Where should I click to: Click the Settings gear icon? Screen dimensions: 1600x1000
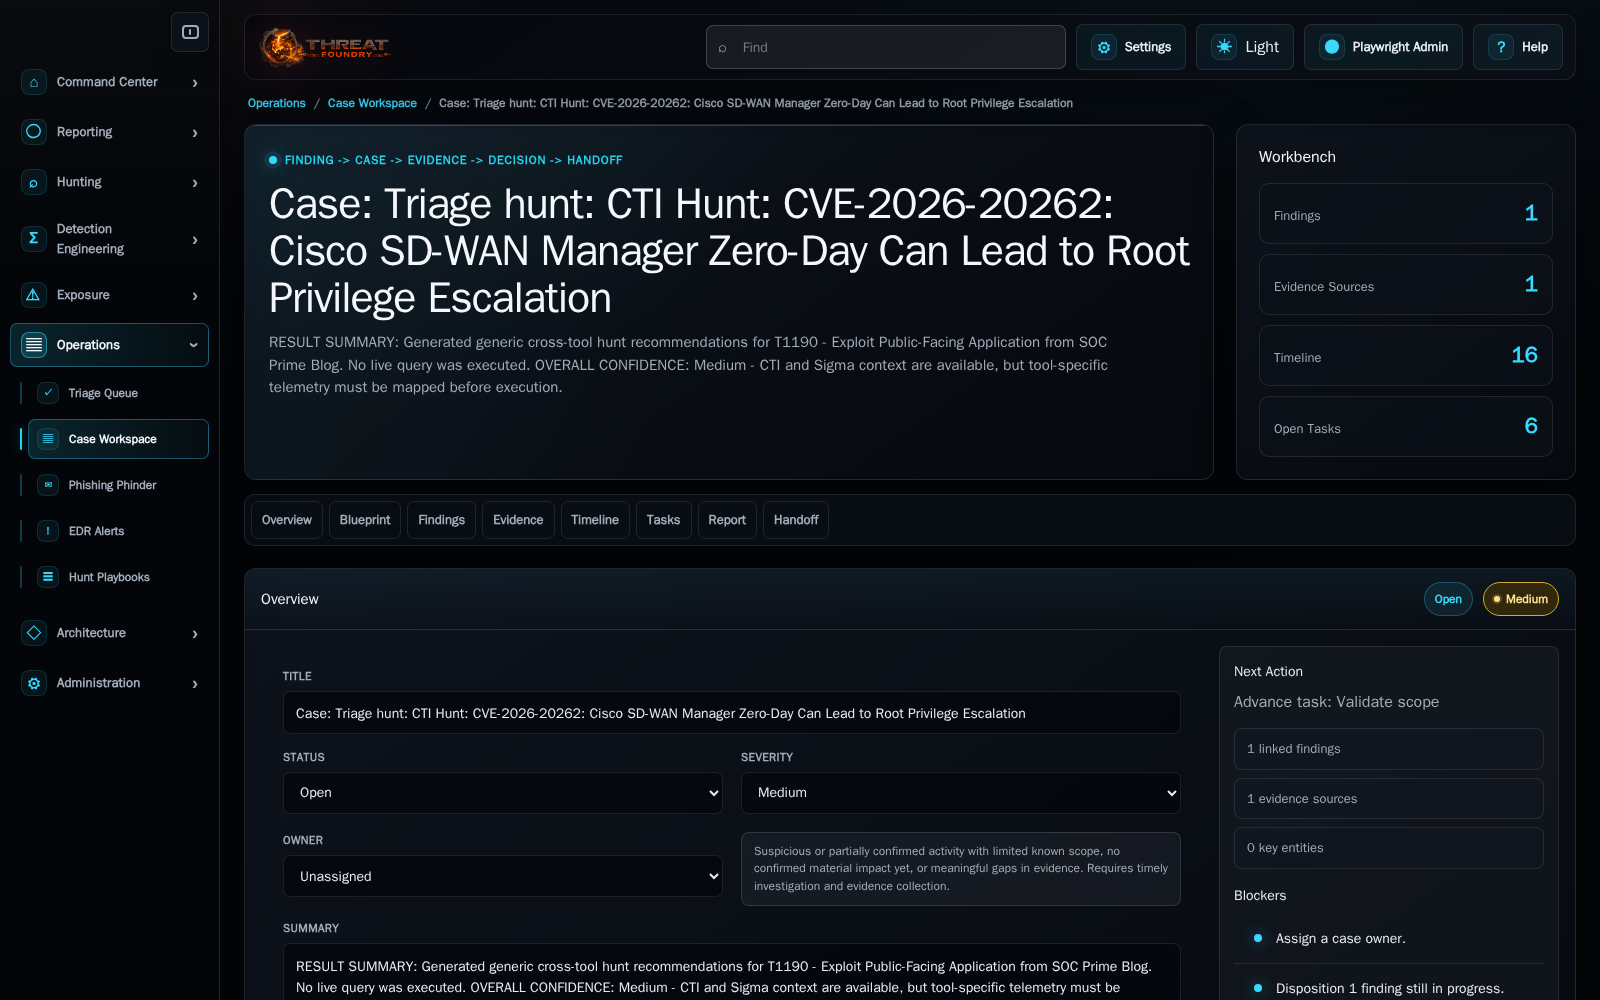(x=1104, y=47)
